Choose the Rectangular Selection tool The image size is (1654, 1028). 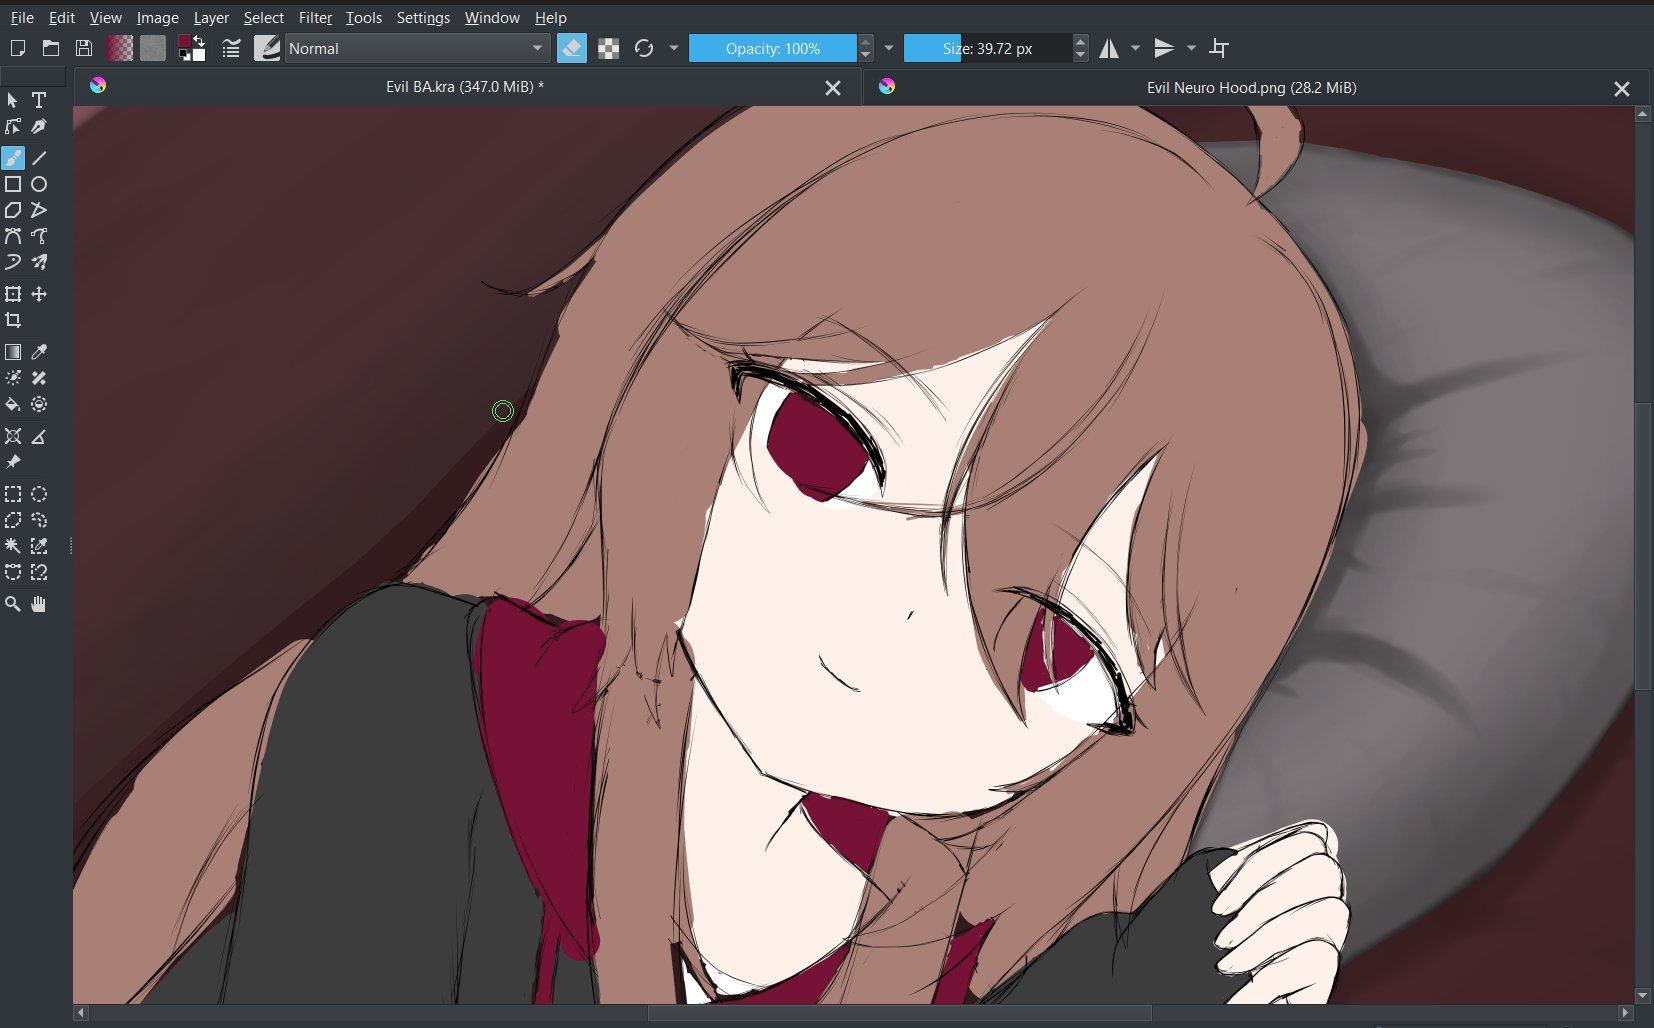13,494
